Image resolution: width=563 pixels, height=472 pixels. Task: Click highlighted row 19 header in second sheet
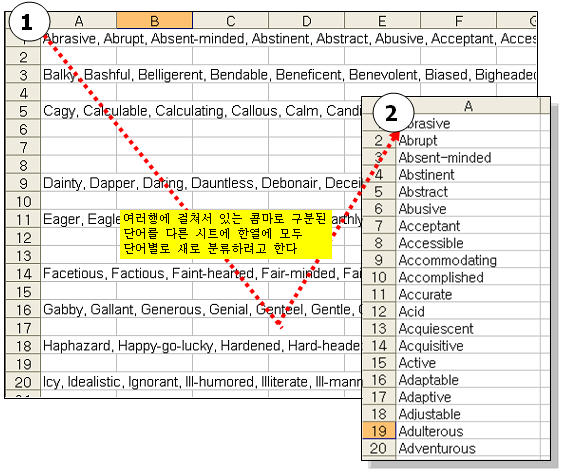[x=379, y=431]
